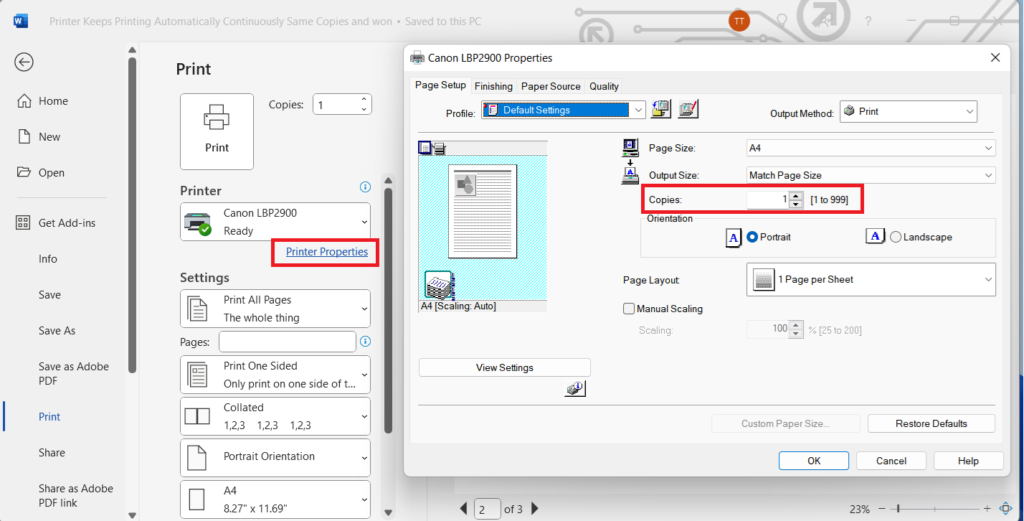Image resolution: width=1024 pixels, height=521 pixels.
Task: Switch to the Quality tab
Action: click(603, 86)
